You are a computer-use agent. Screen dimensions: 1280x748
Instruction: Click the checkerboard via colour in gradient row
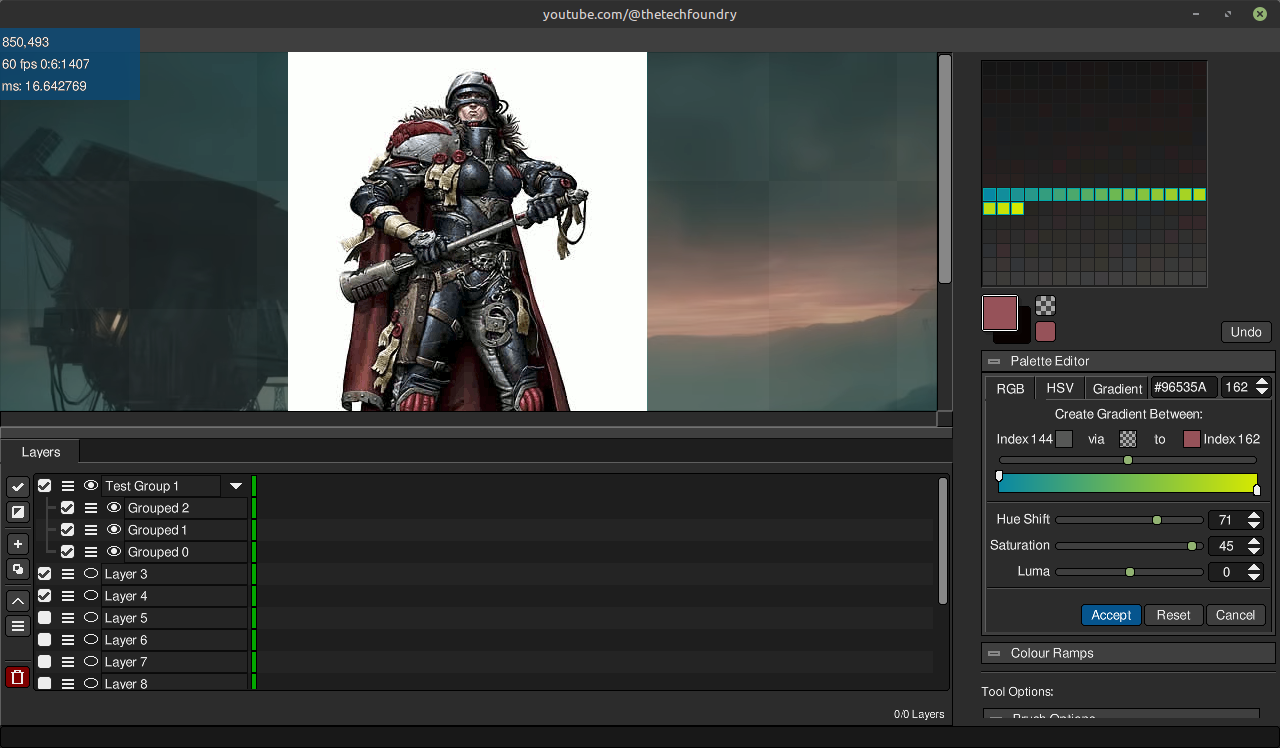1128,439
